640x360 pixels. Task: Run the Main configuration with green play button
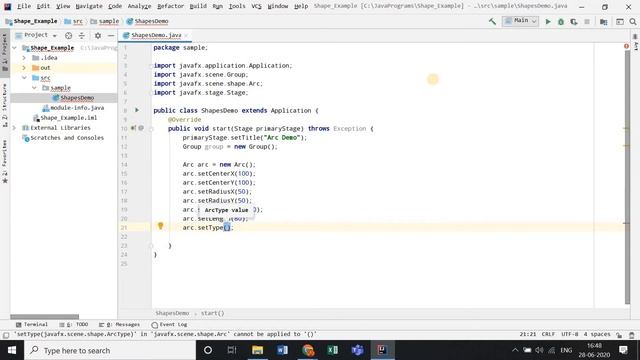[x=548, y=22]
